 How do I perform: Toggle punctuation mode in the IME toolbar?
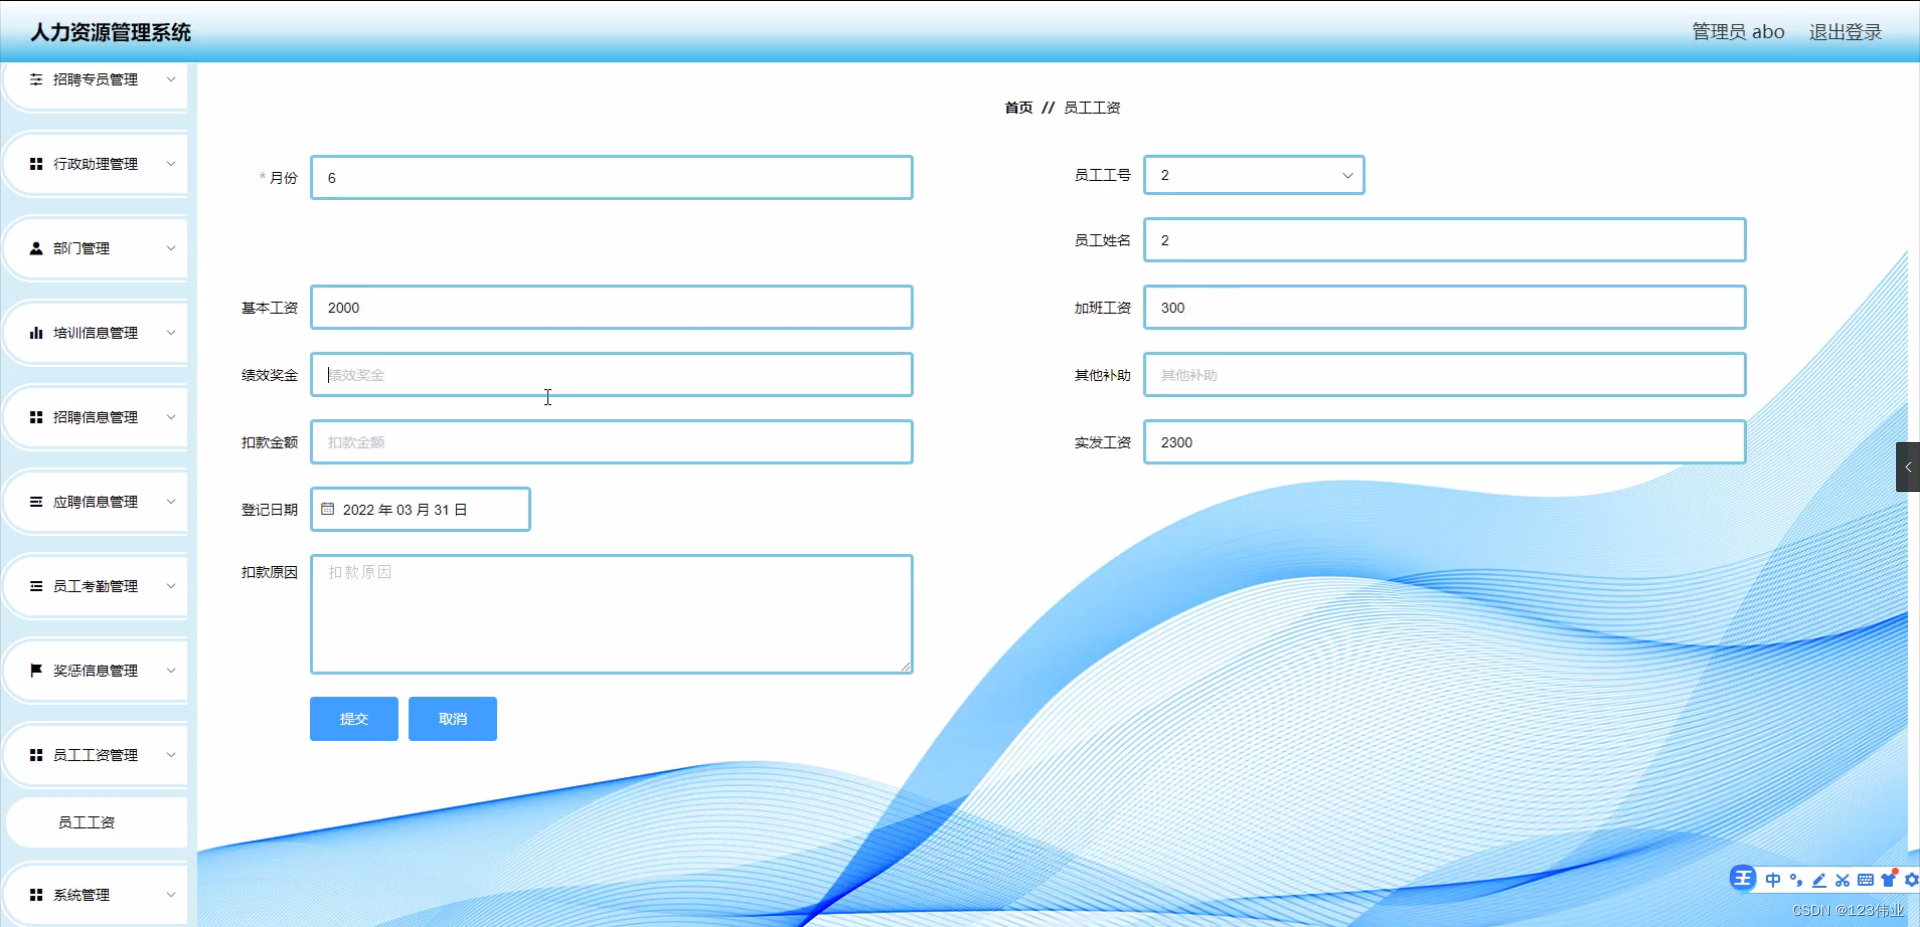pyautogui.click(x=1796, y=878)
